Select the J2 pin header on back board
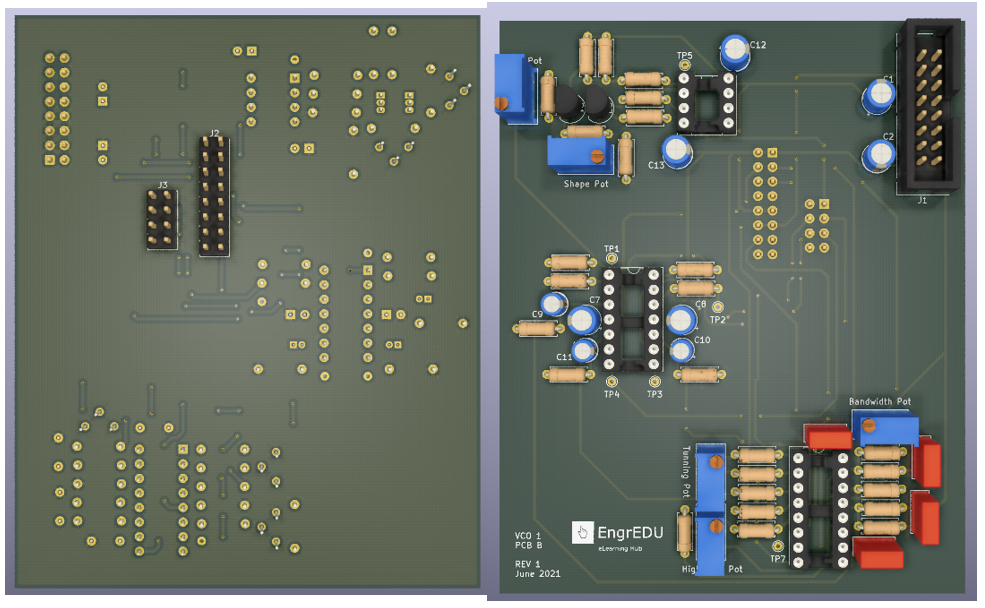This screenshot has height=608, width=985. pyautogui.click(x=213, y=196)
